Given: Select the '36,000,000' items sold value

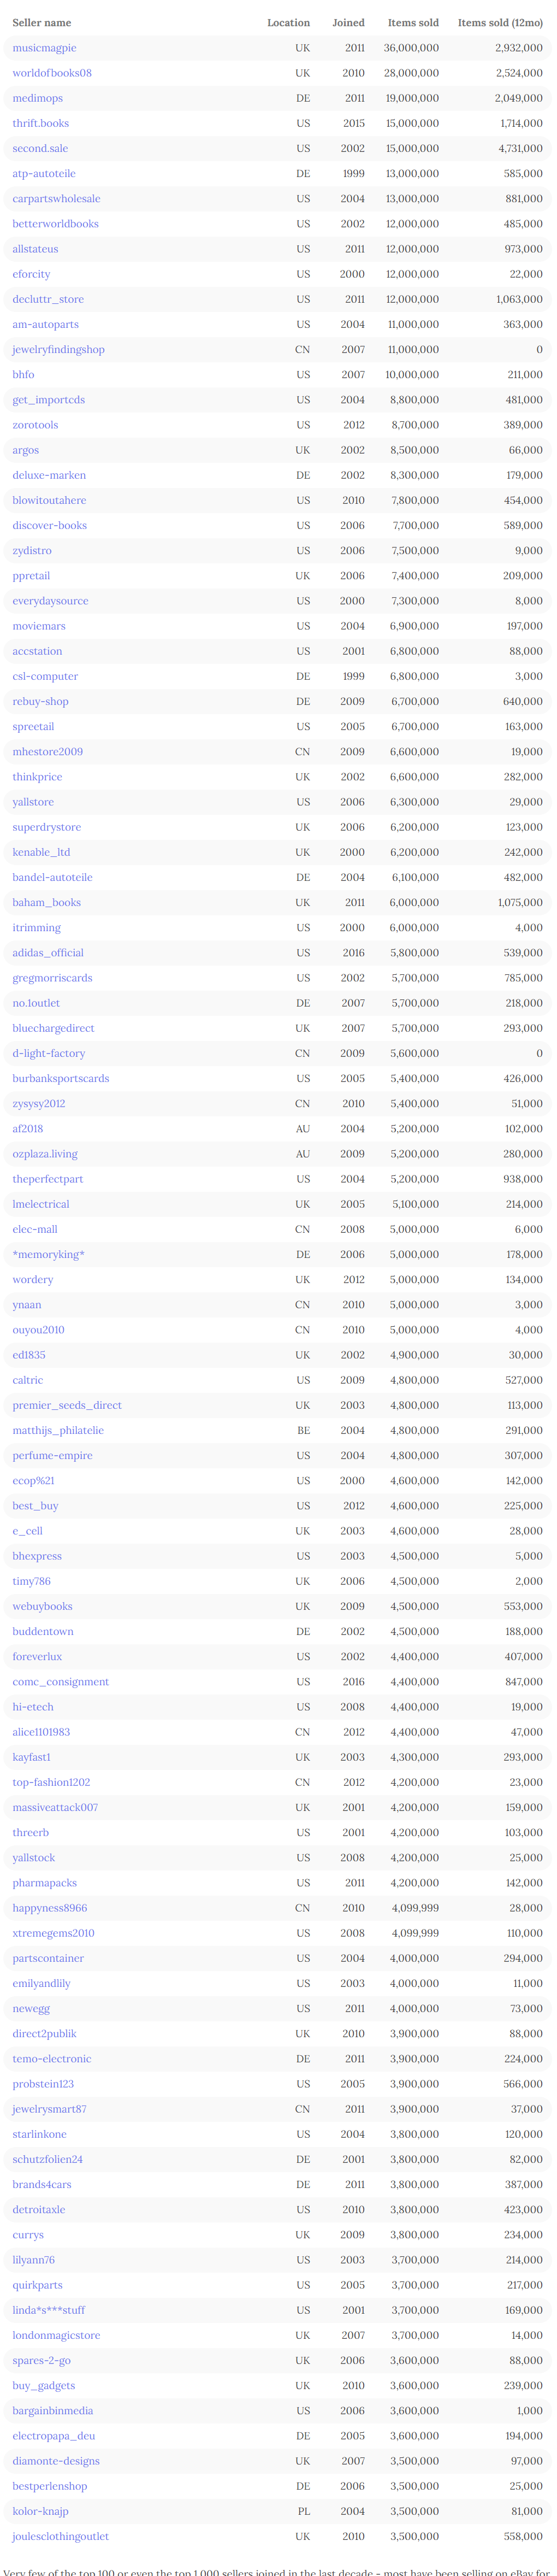Looking at the screenshot, I should point(411,48).
